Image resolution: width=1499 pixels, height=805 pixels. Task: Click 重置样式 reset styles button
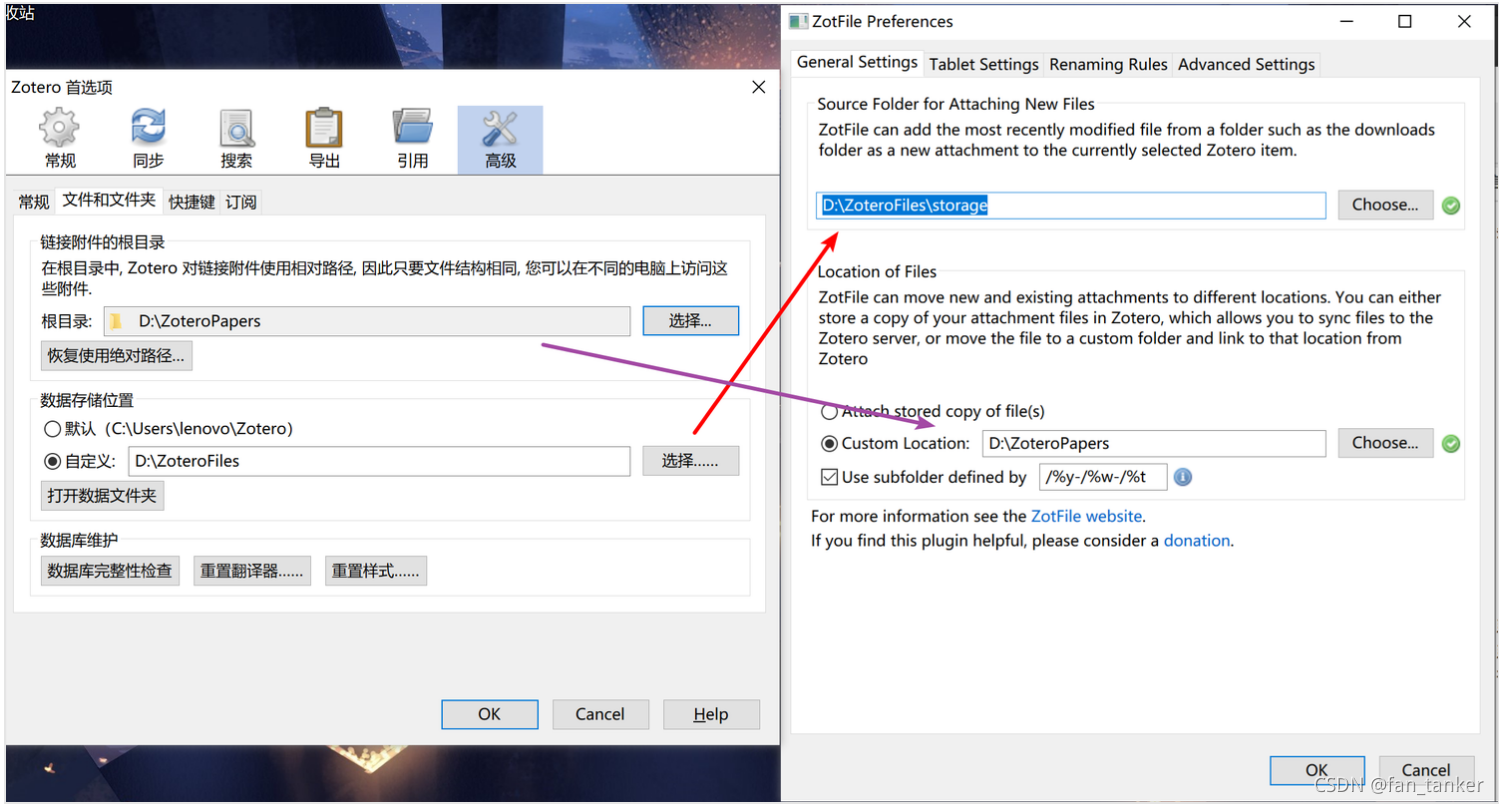point(376,571)
